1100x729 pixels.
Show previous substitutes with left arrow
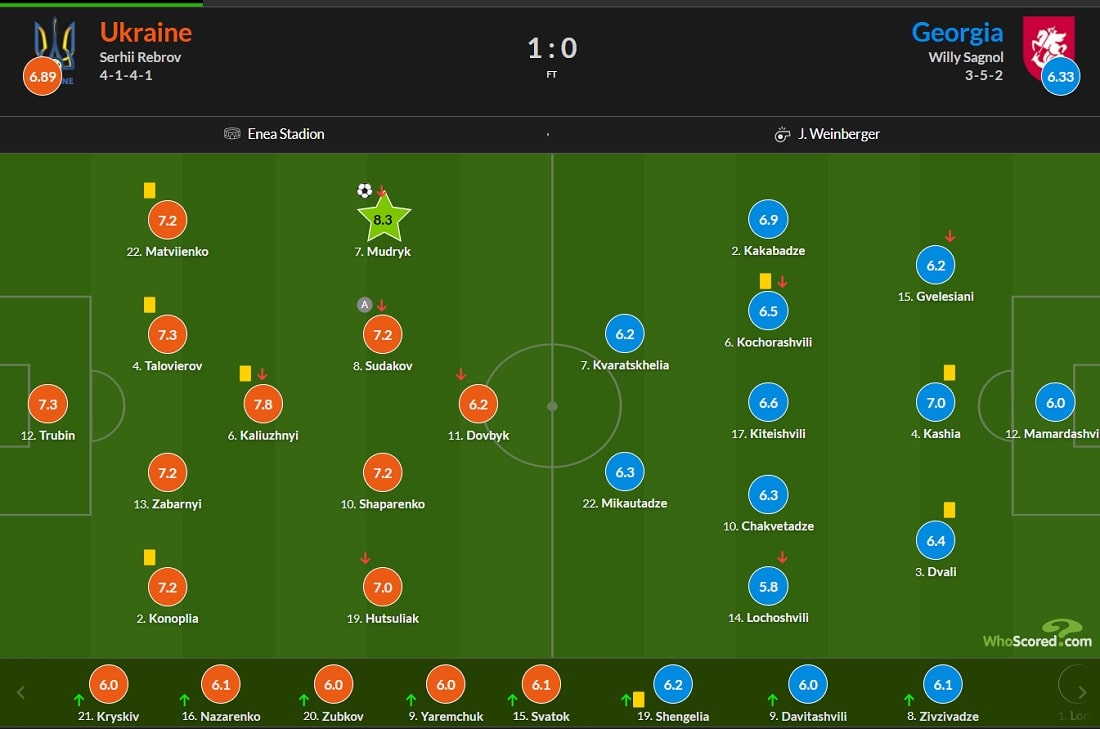pos(21,693)
